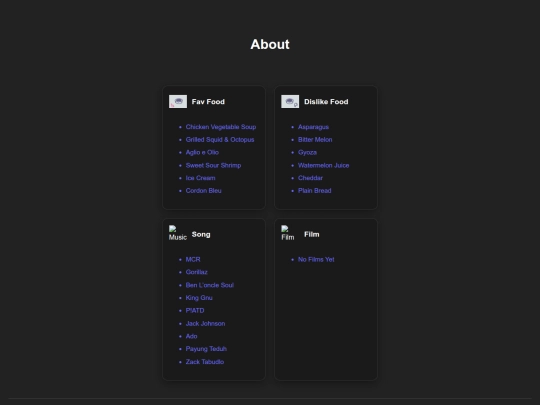Select the Song card title
Image resolution: width=540 pixels, height=405 pixels.
coord(201,234)
